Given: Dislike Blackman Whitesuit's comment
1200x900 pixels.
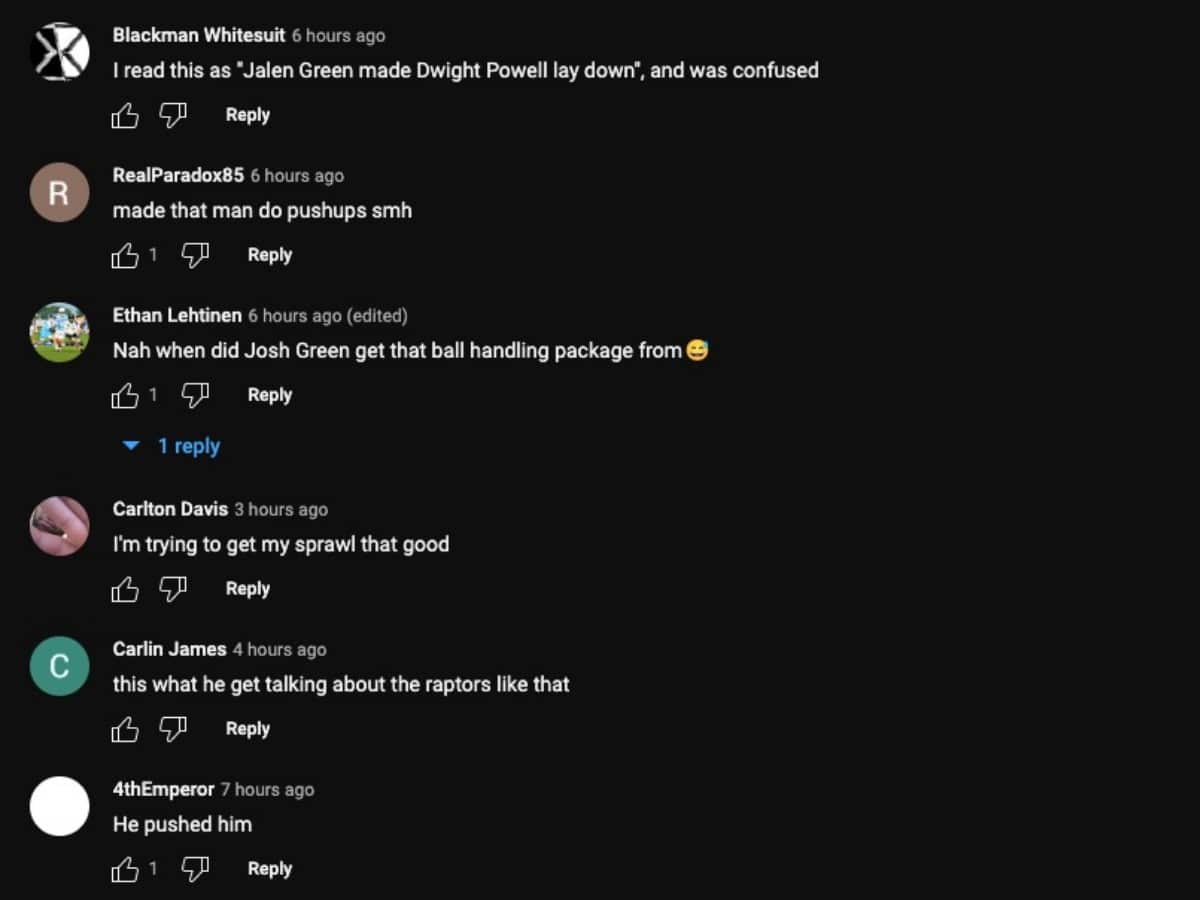Looking at the screenshot, I should pos(173,116).
